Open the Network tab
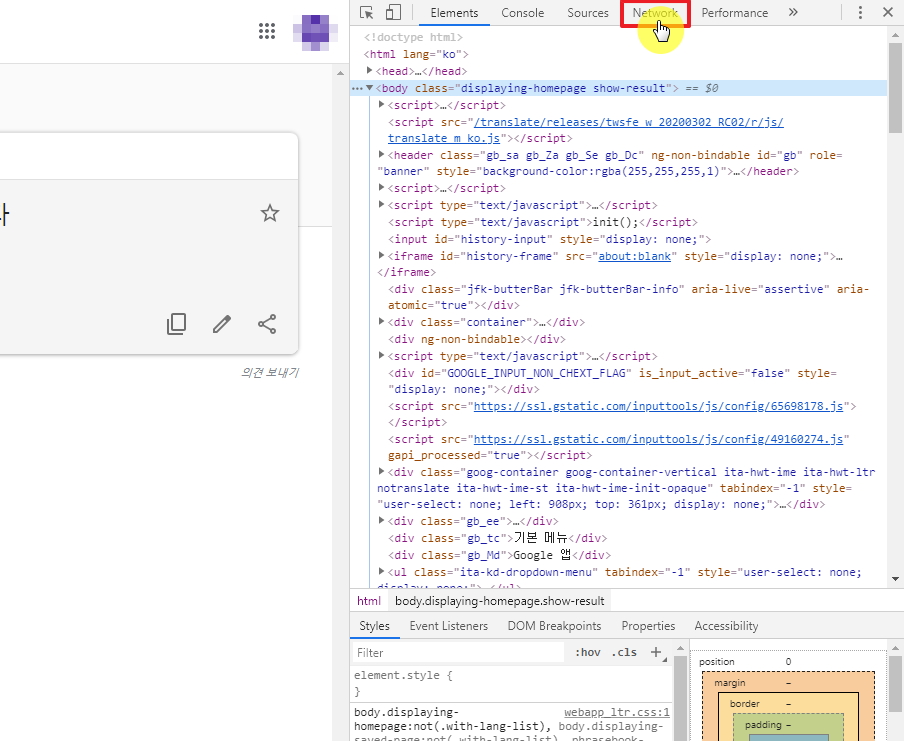 coord(655,13)
